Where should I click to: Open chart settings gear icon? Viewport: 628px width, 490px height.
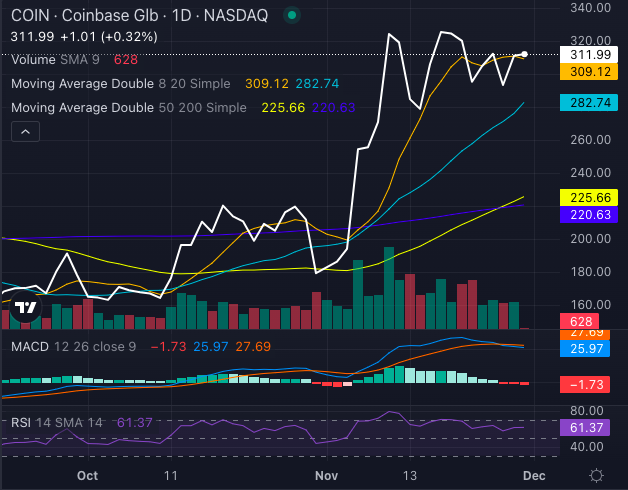click(x=596, y=475)
